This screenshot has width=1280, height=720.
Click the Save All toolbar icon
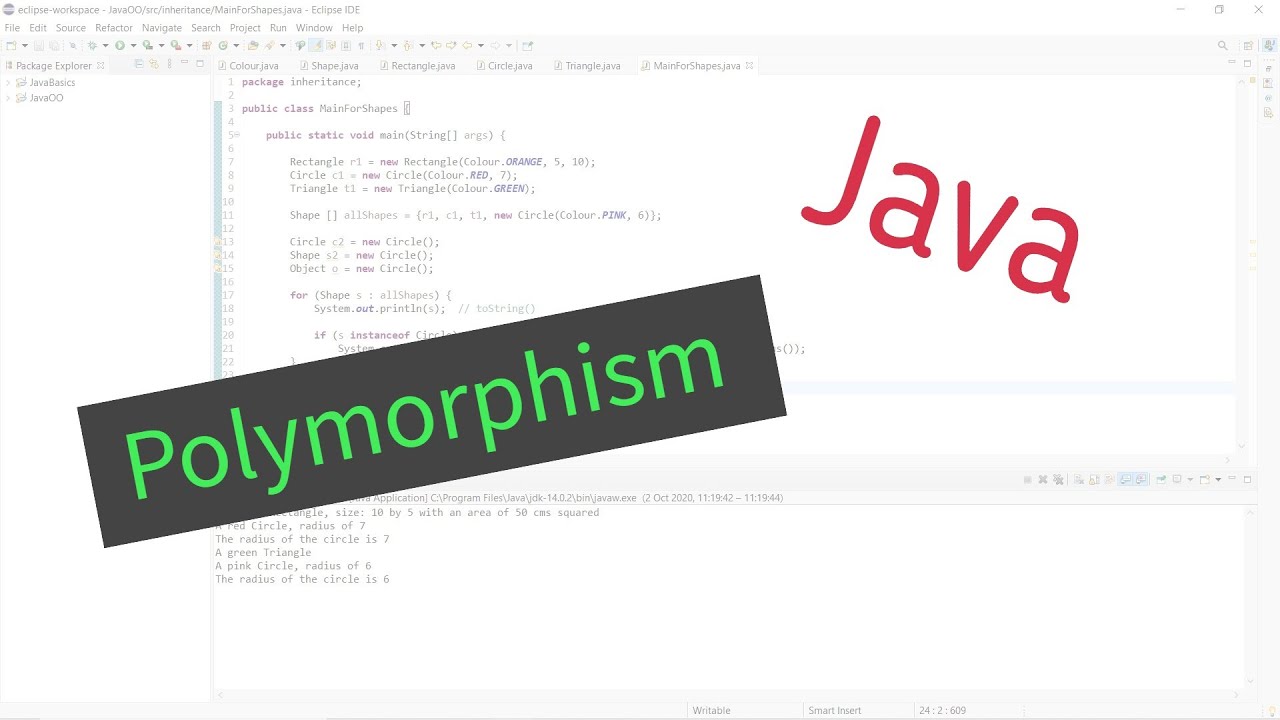(54, 45)
